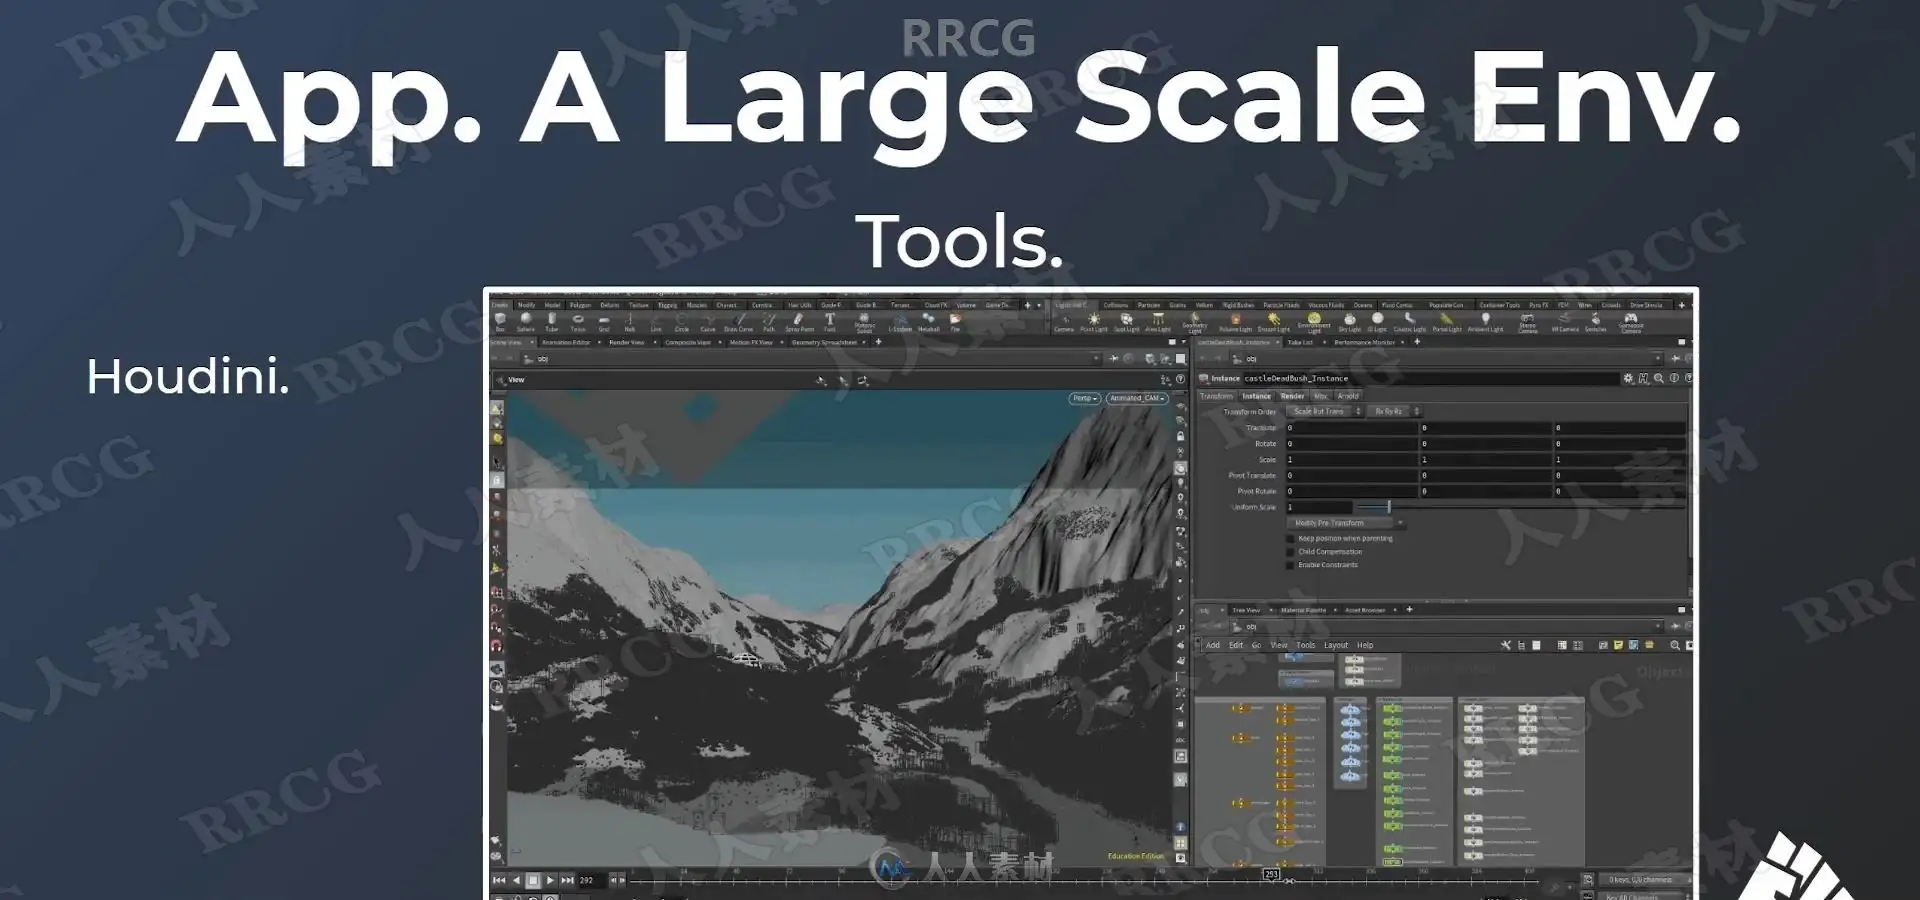Open Scale Rot Trans transform order dropdown
The image size is (1920, 900).
pyautogui.click(x=1324, y=411)
